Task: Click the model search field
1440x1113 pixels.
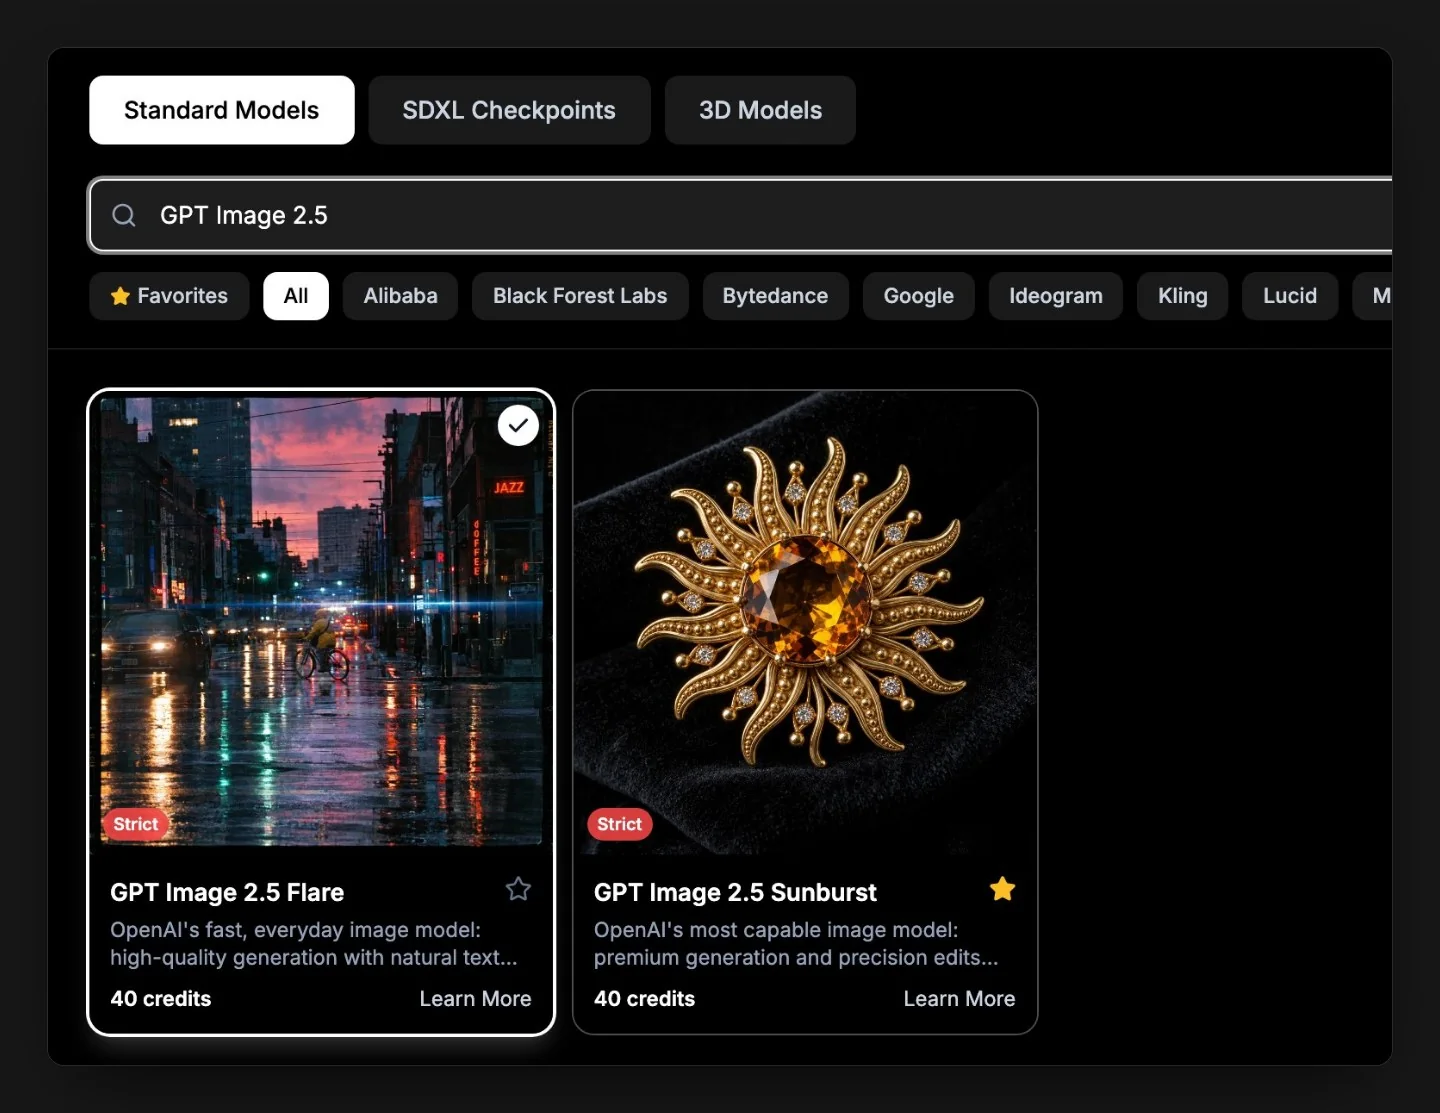Action: click(x=740, y=215)
